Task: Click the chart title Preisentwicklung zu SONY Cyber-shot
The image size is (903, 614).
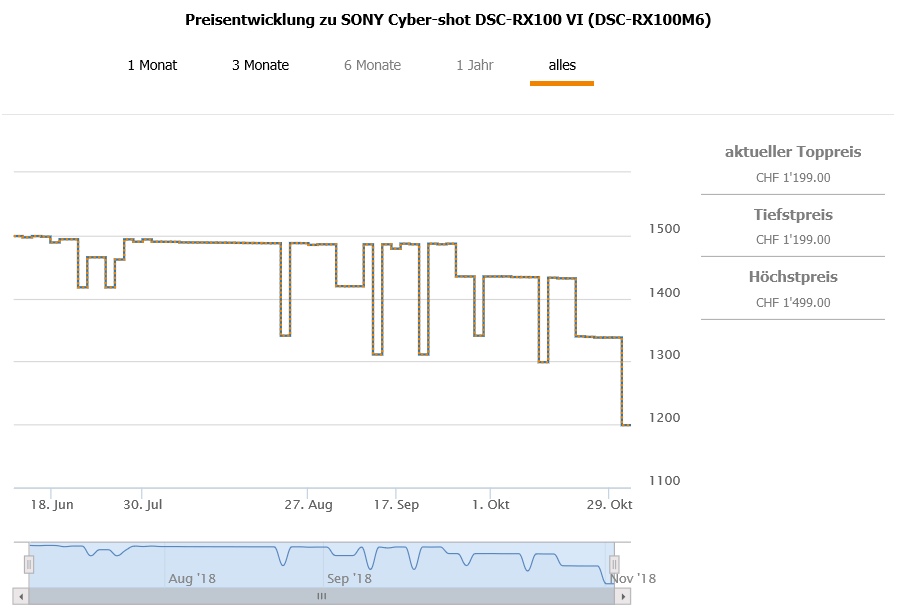Action: tap(448, 20)
